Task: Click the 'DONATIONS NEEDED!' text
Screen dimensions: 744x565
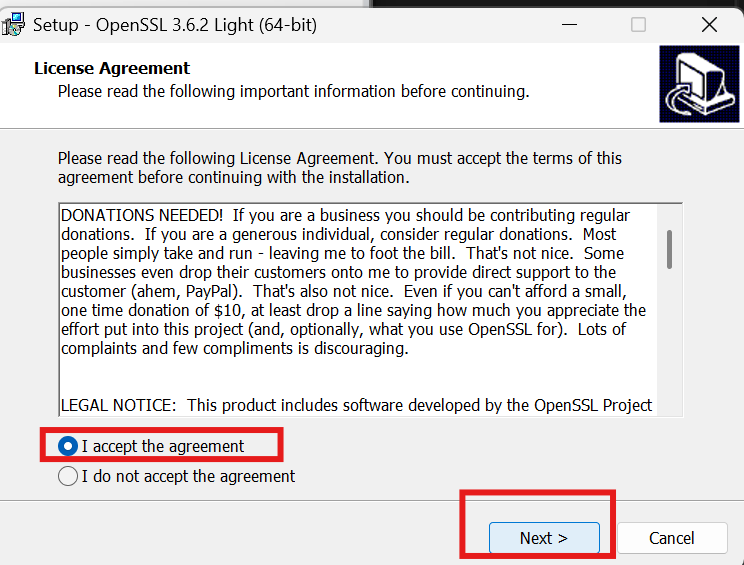Action: click(x=142, y=215)
